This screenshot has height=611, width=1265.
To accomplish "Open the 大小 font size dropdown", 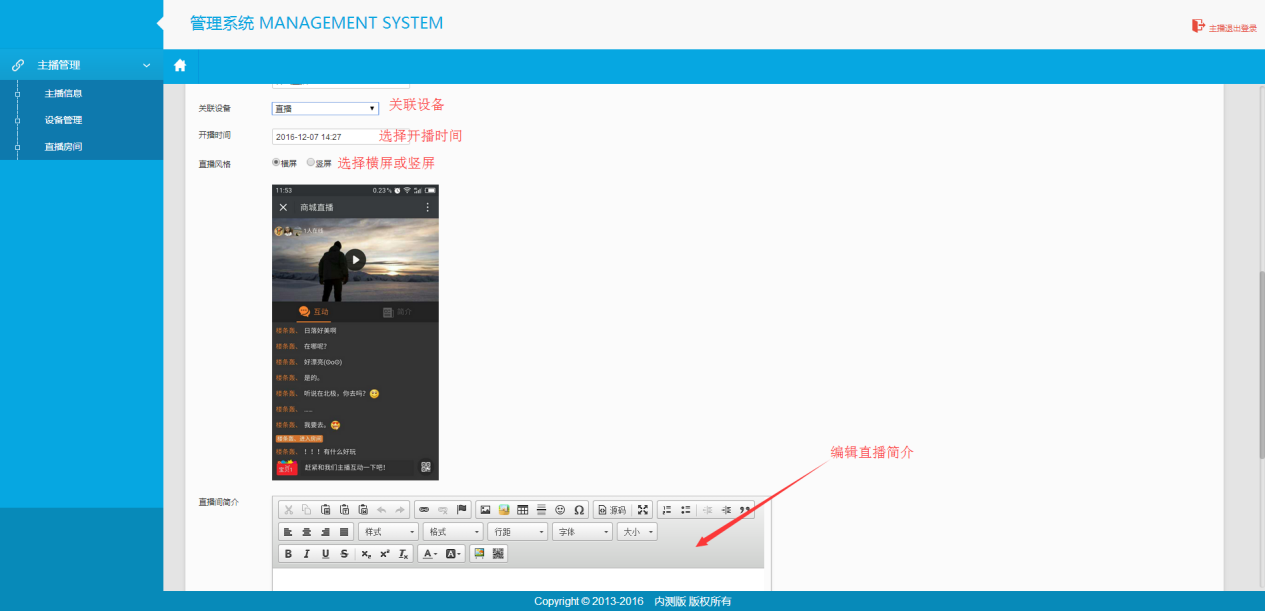I will 637,532.
